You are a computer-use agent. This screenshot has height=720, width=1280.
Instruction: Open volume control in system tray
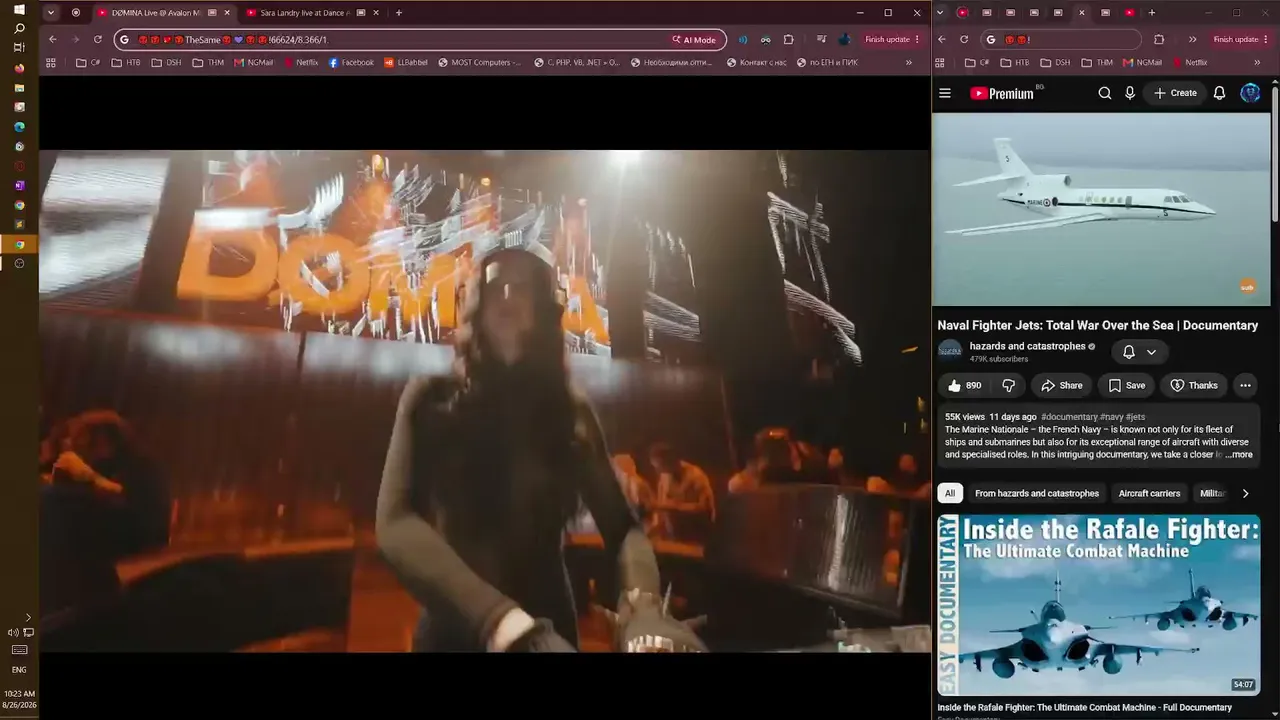click(12, 632)
